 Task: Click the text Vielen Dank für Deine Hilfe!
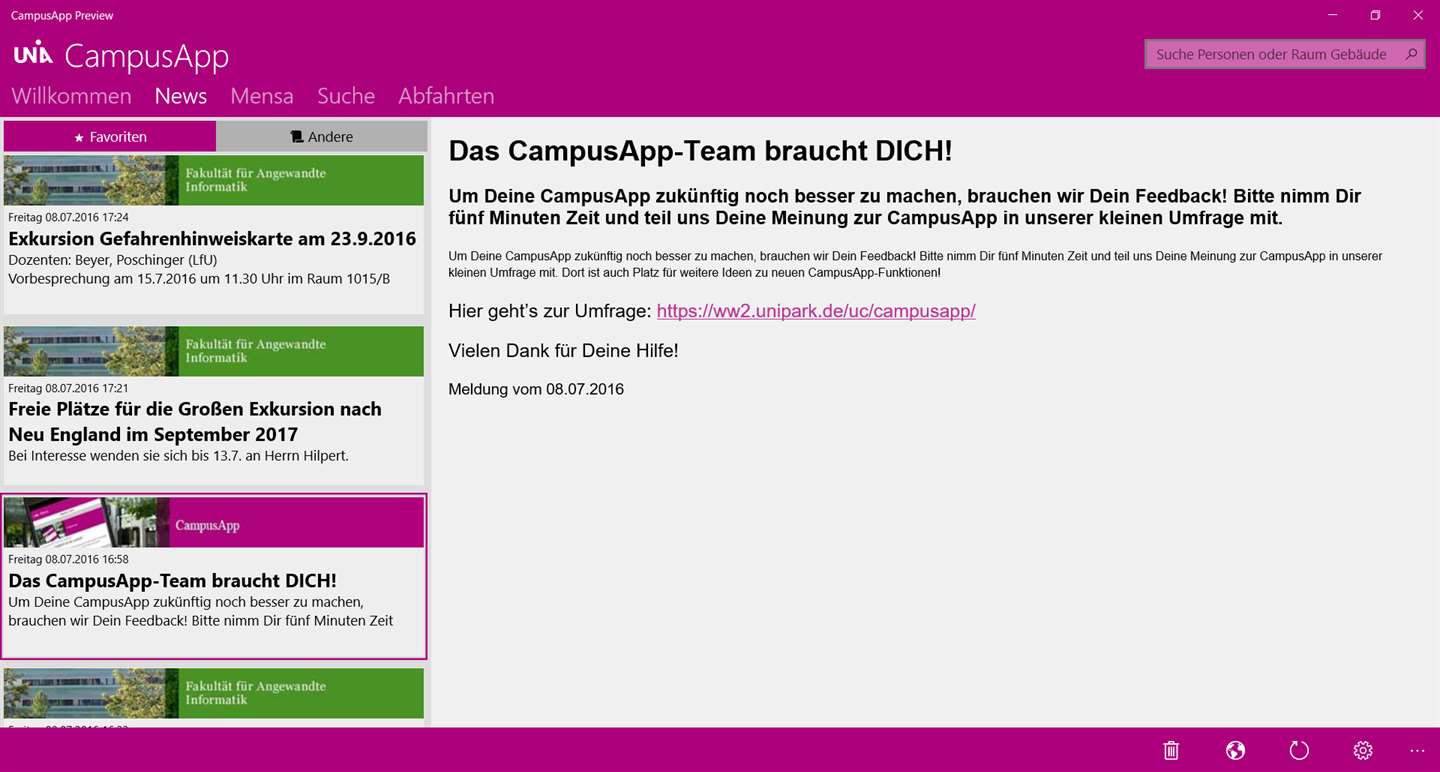[563, 351]
